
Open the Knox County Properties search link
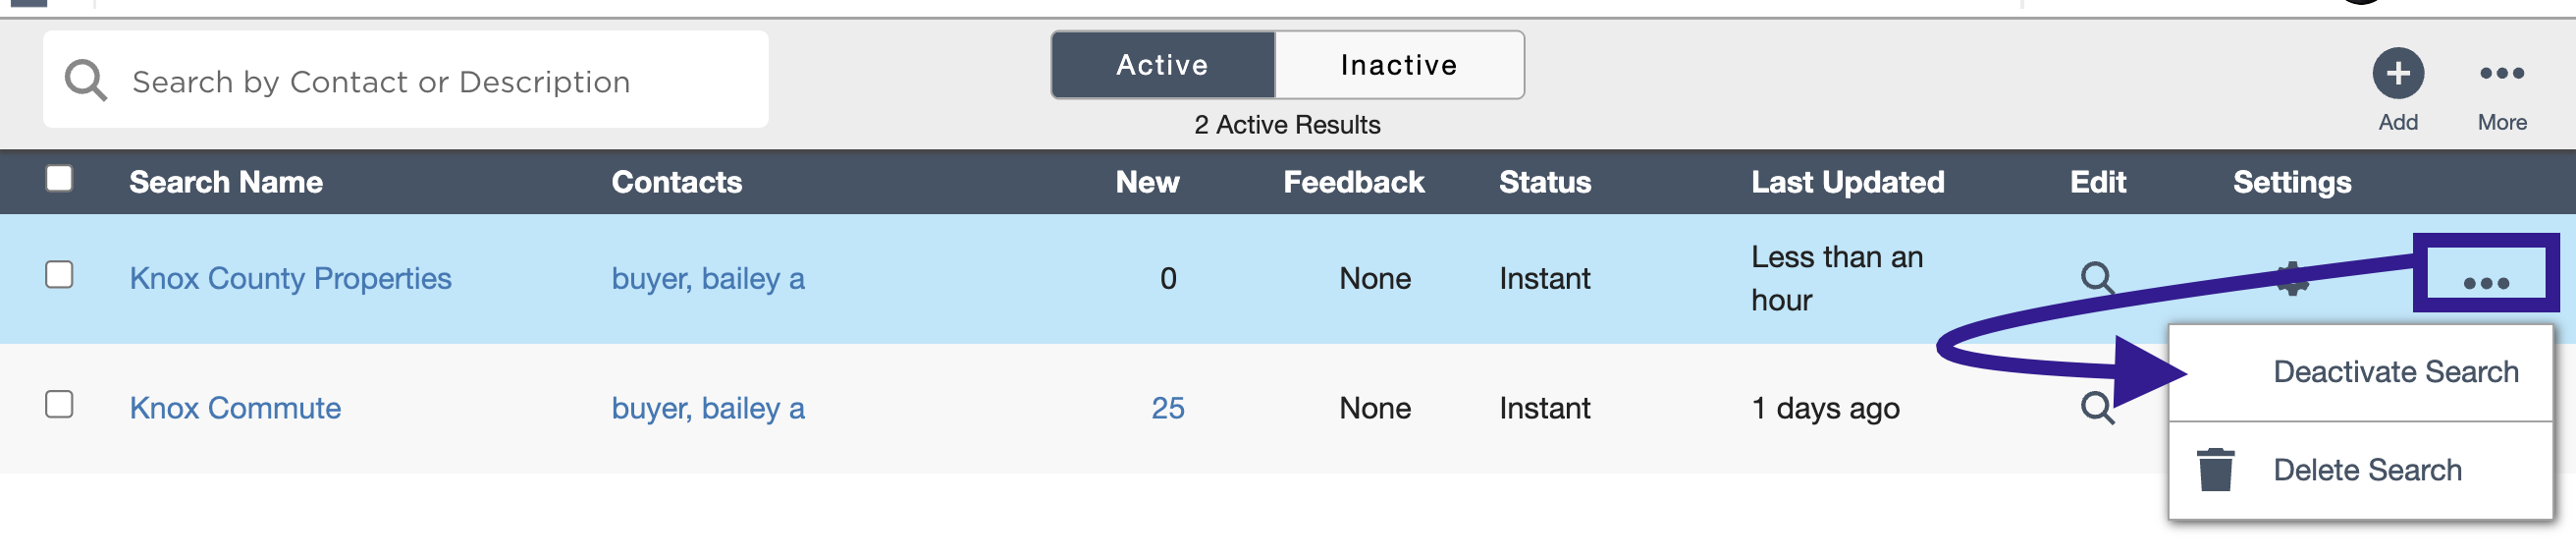click(x=290, y=278)
